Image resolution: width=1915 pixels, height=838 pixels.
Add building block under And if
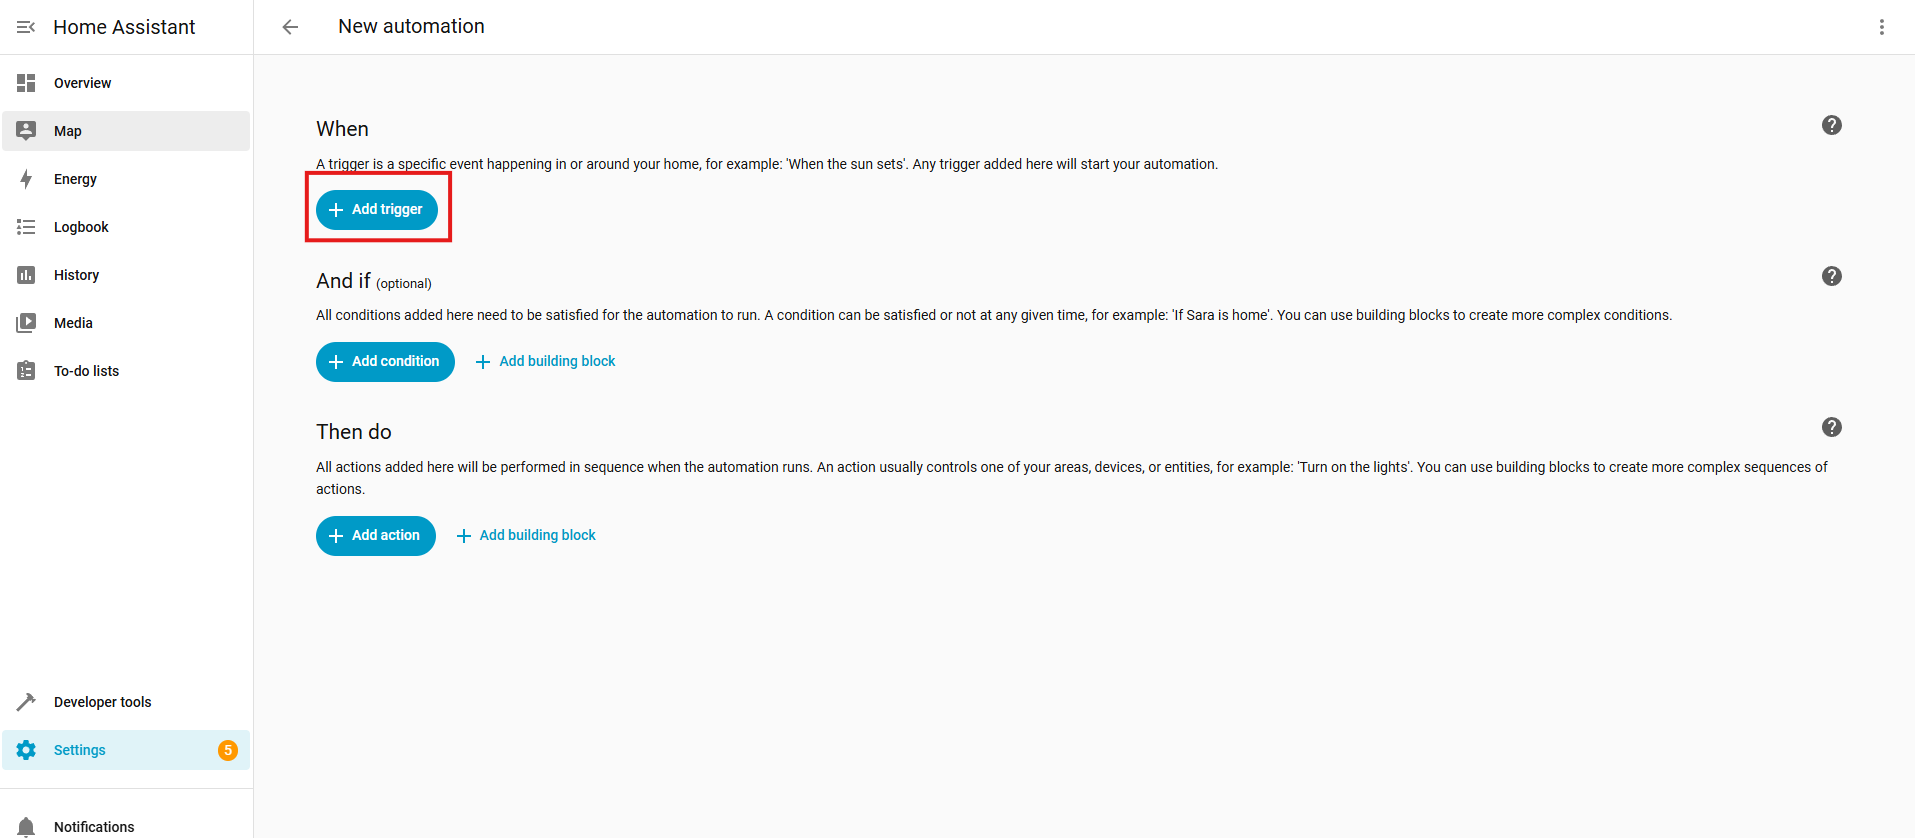545,362
